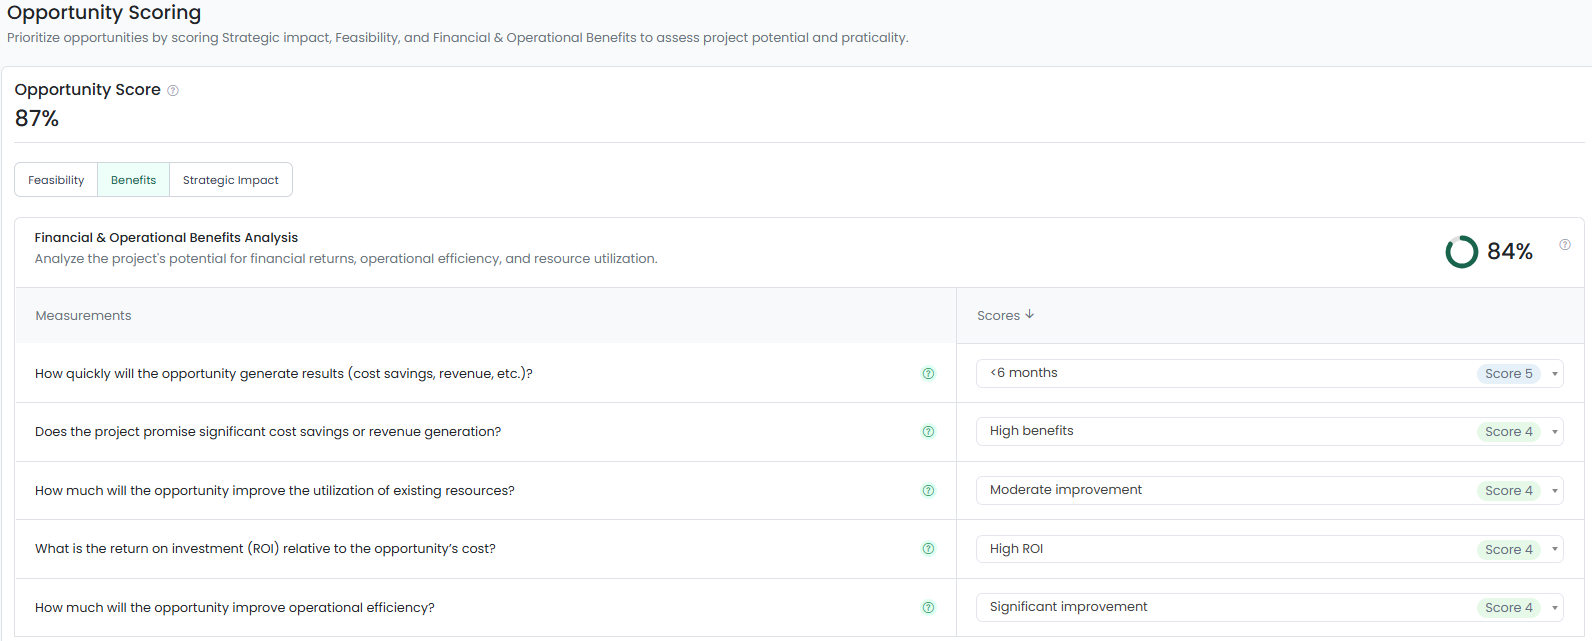
Task: Click help icon for 'How quickly' question
Action: (x=928, y=374)
